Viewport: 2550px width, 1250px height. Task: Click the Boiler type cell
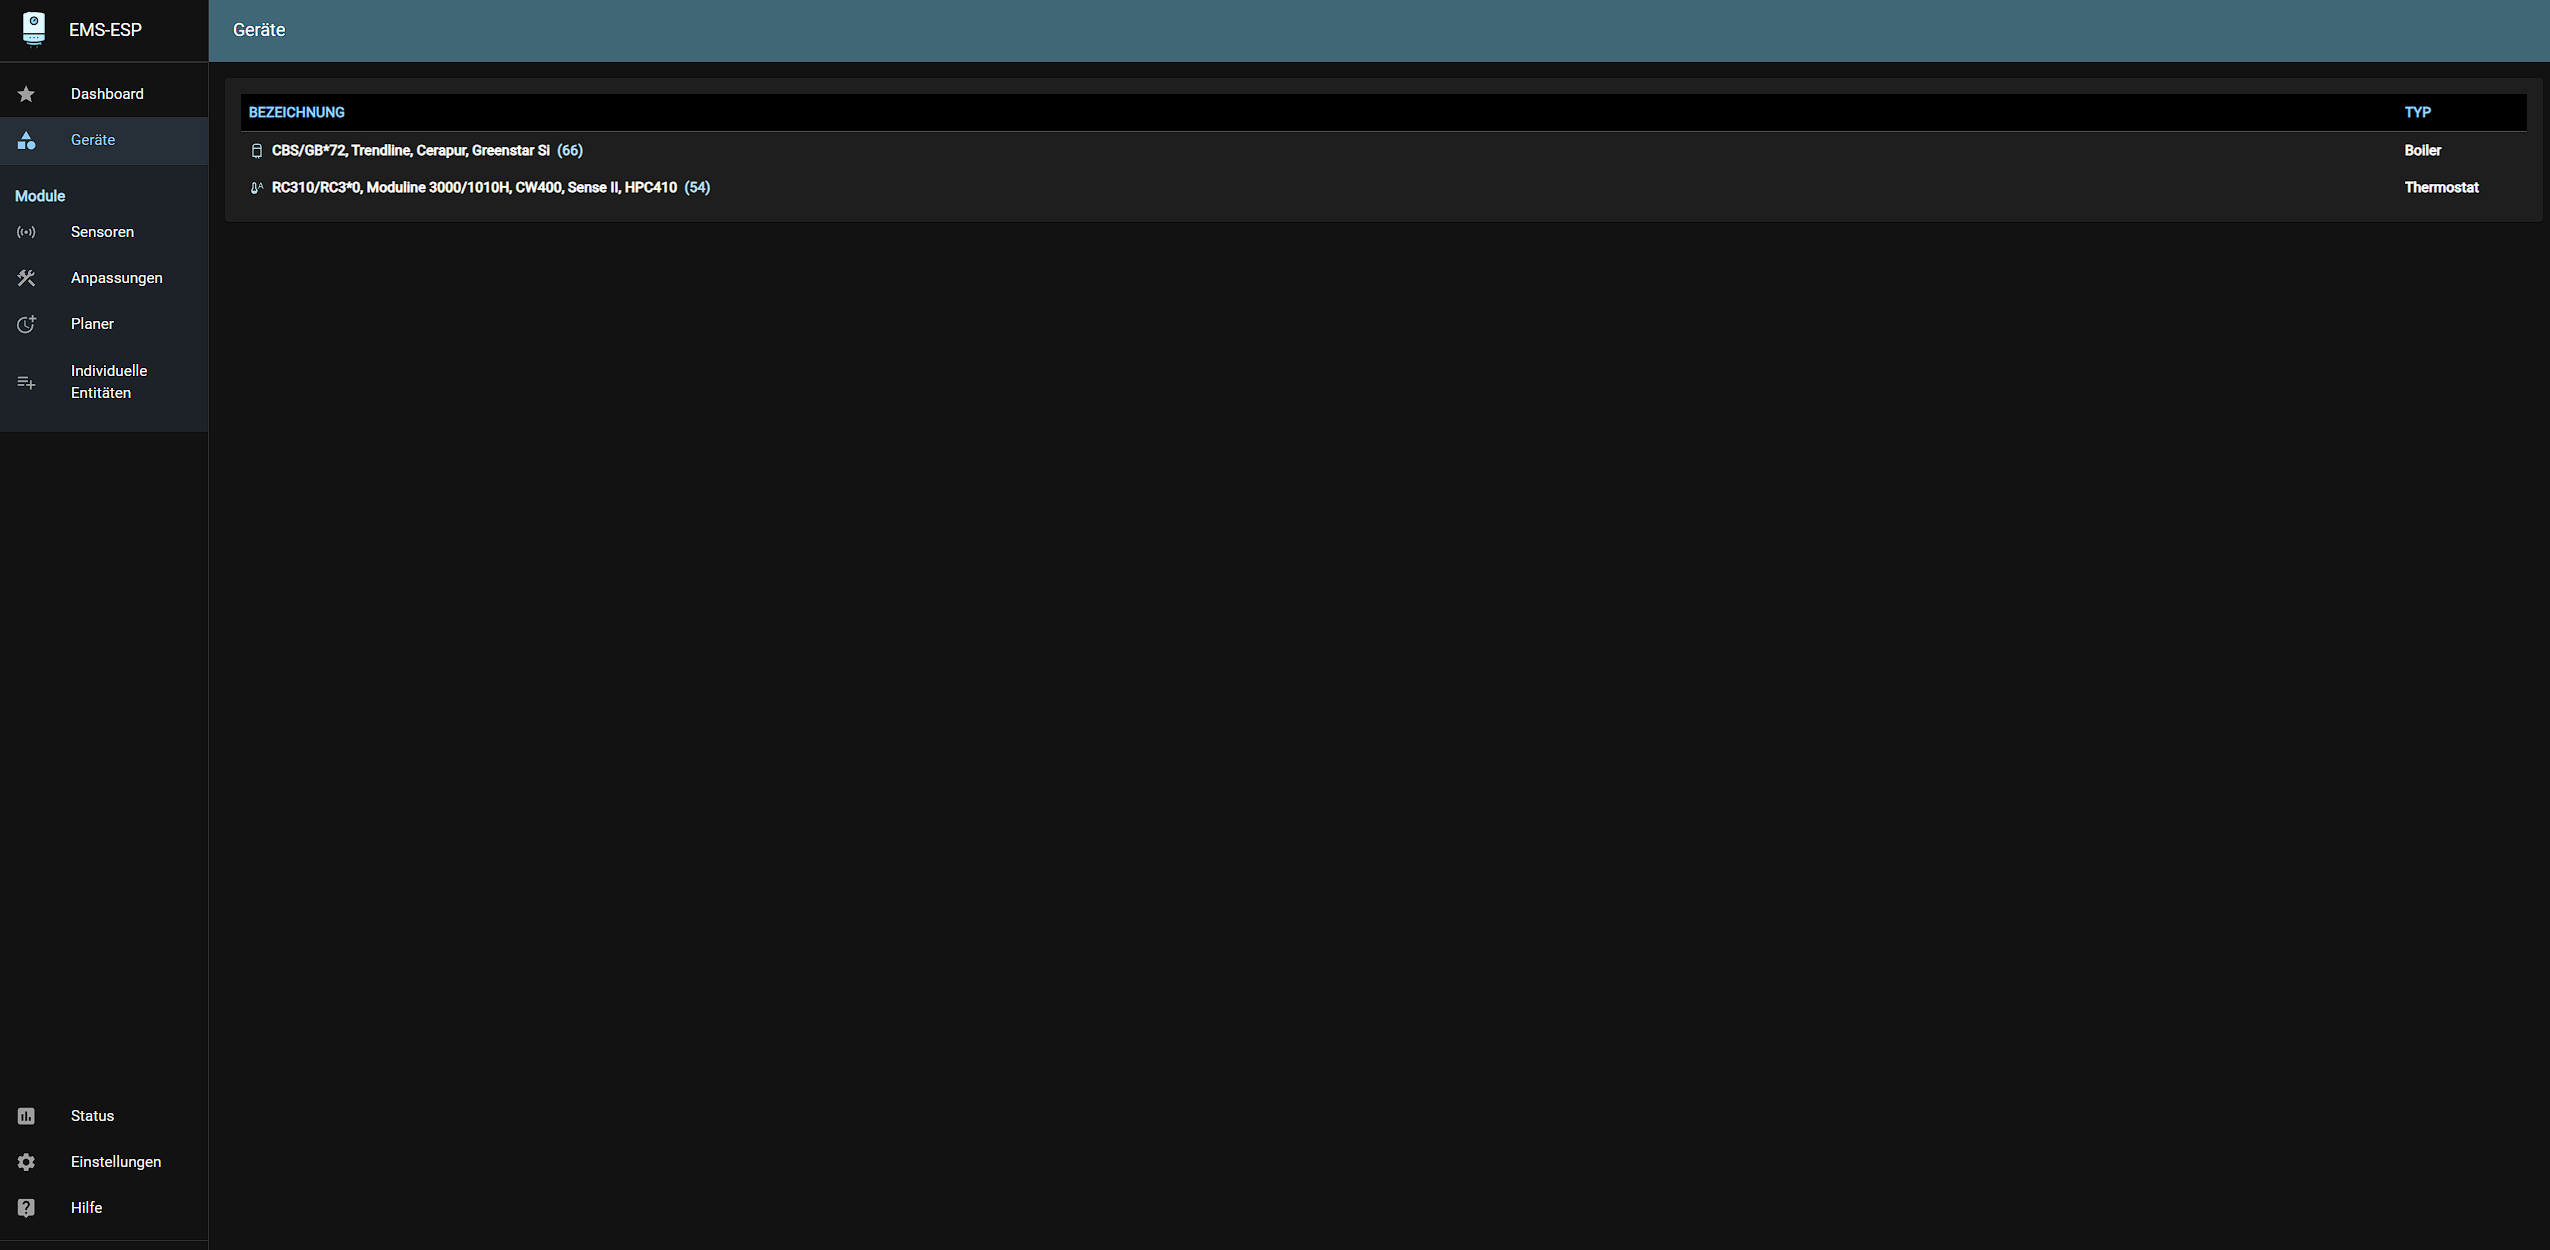[2422, 151]
